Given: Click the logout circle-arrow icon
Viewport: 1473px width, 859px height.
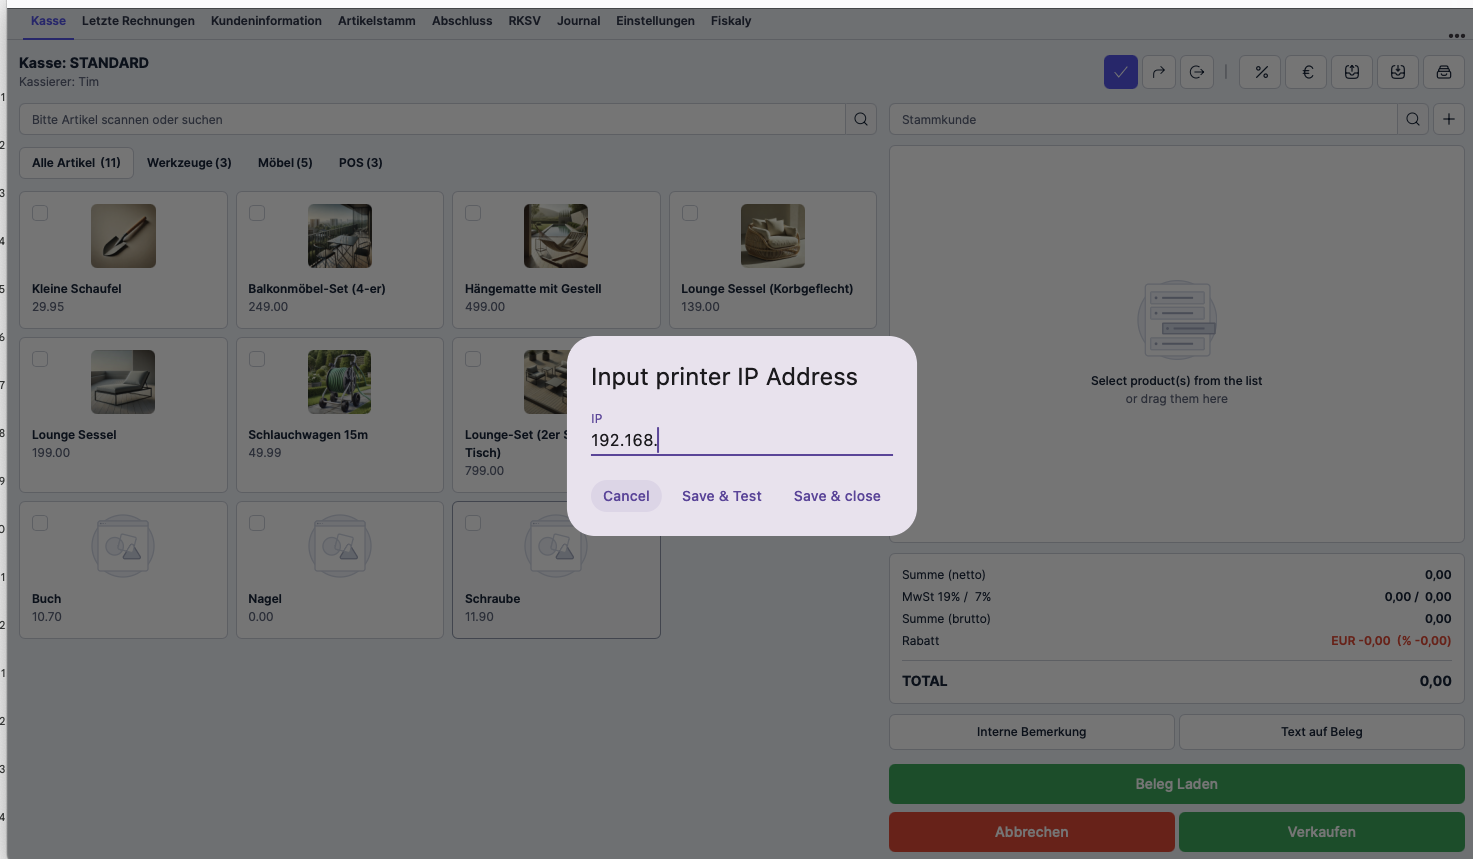Looking at the screenshot, I should pos(1197,72).
